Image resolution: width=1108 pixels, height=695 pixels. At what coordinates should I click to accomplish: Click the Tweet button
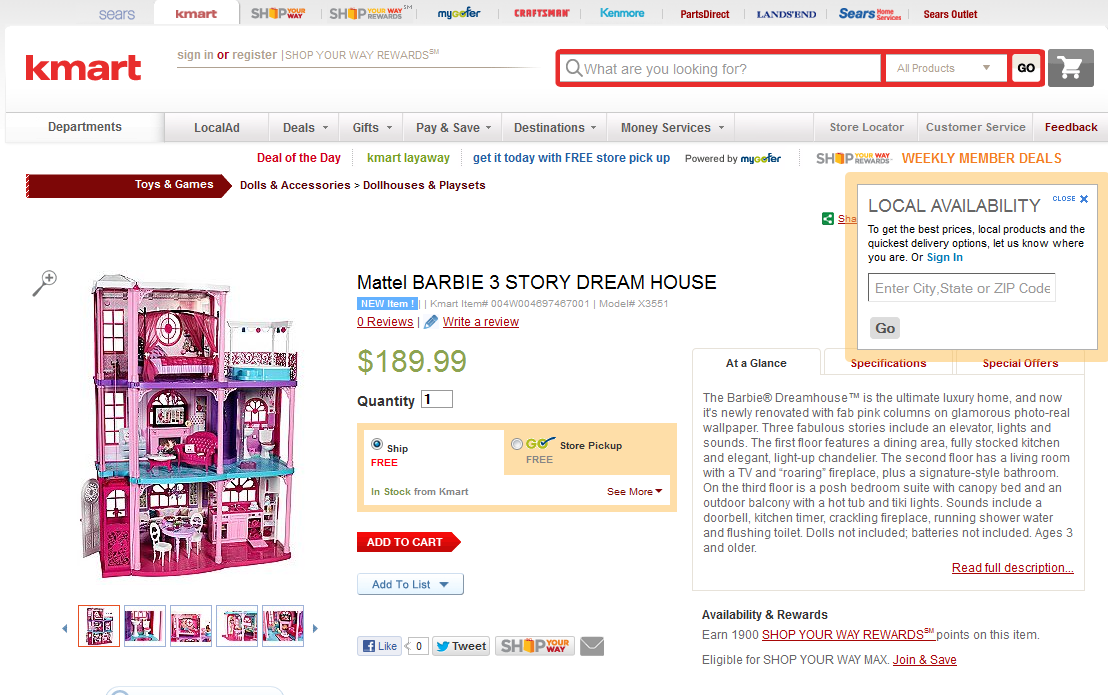pos(461,646)
